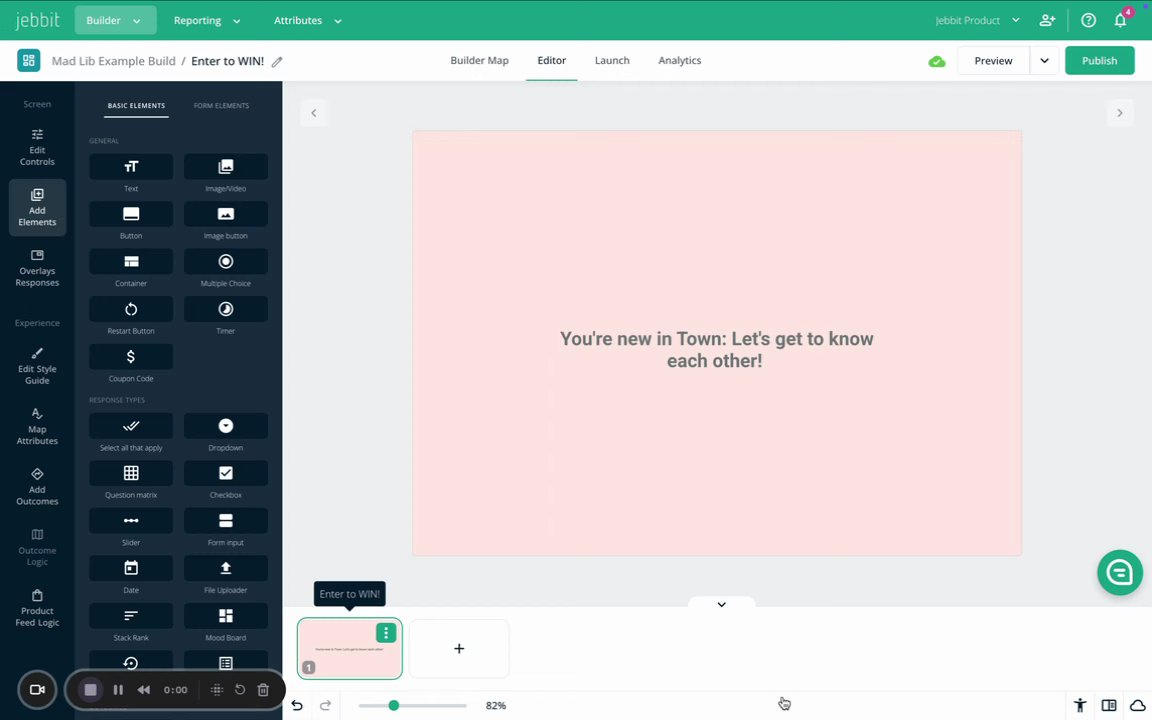The height and width of the screenshot is (720, 1152).
Task: Switch to the Analytics tab
Action: (x=680, y=61)
